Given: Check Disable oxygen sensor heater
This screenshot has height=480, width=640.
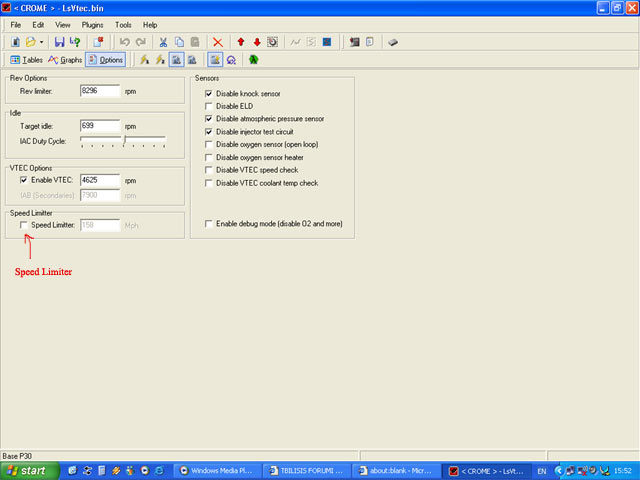Looking at the screenshot, I should pos(209,158).
